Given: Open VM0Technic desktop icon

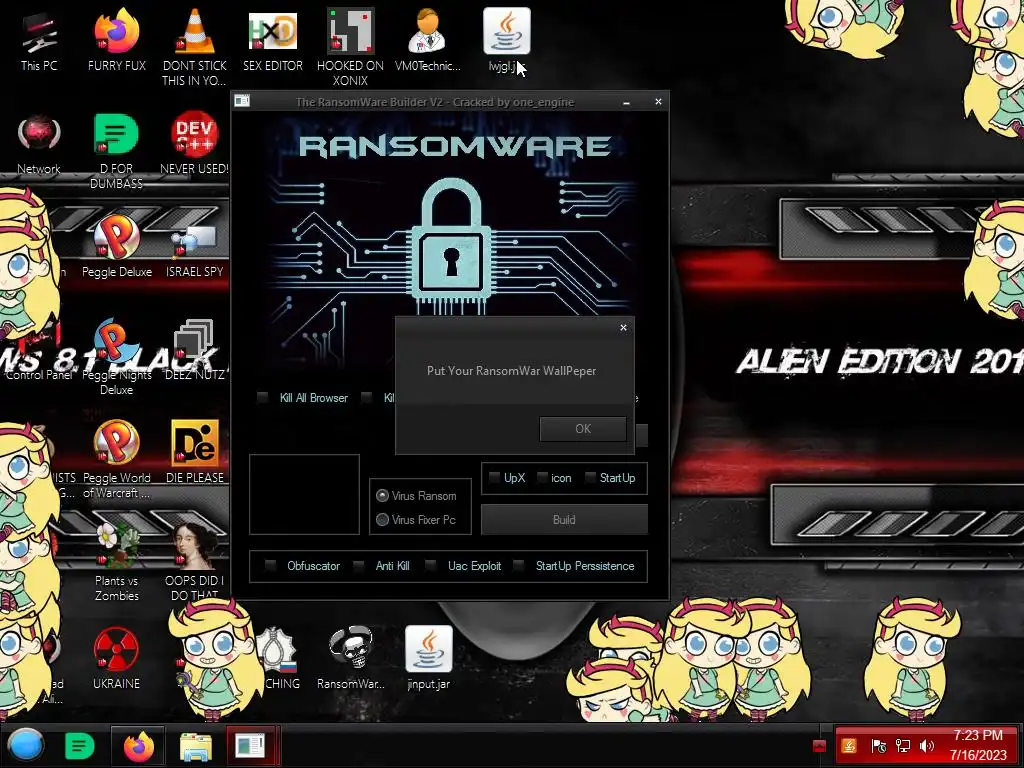Looking at the screenshot, I should (x=428, y=40).
